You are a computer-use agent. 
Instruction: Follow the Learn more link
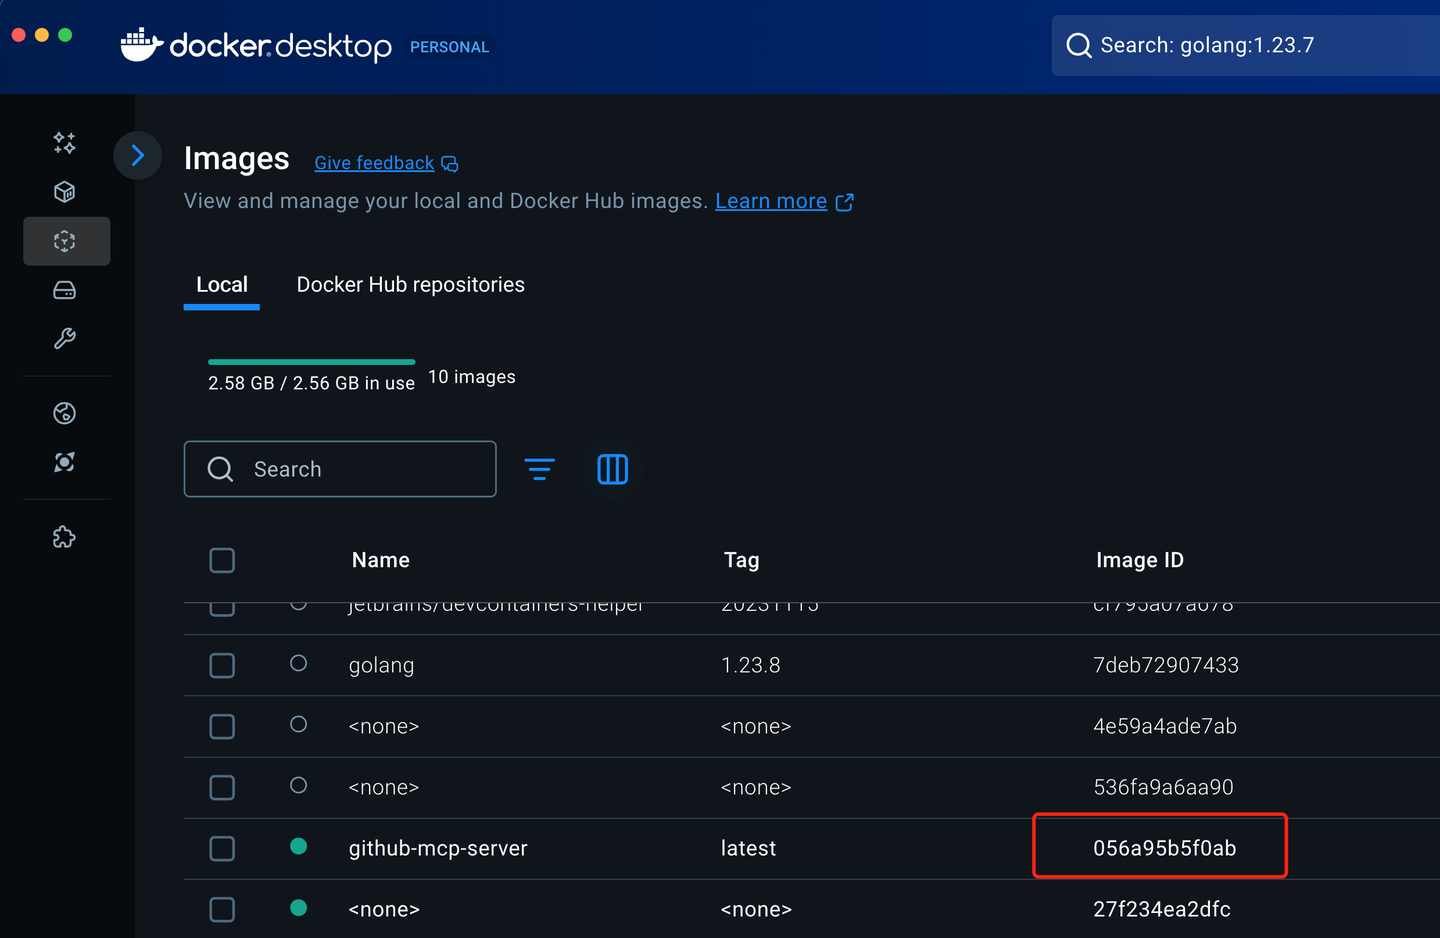771,200
